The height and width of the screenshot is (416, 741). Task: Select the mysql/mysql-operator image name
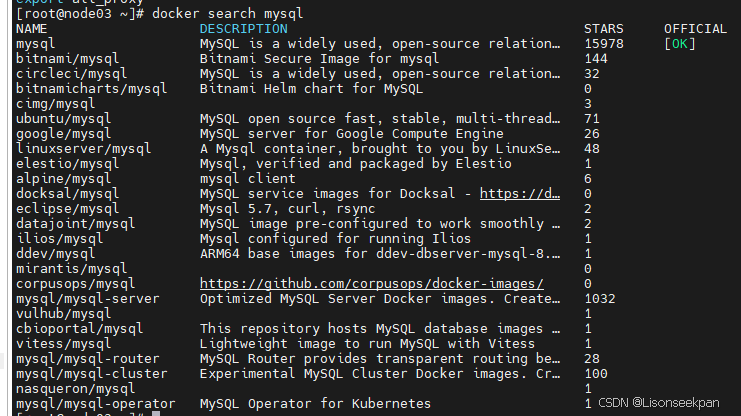click(95, 404)
